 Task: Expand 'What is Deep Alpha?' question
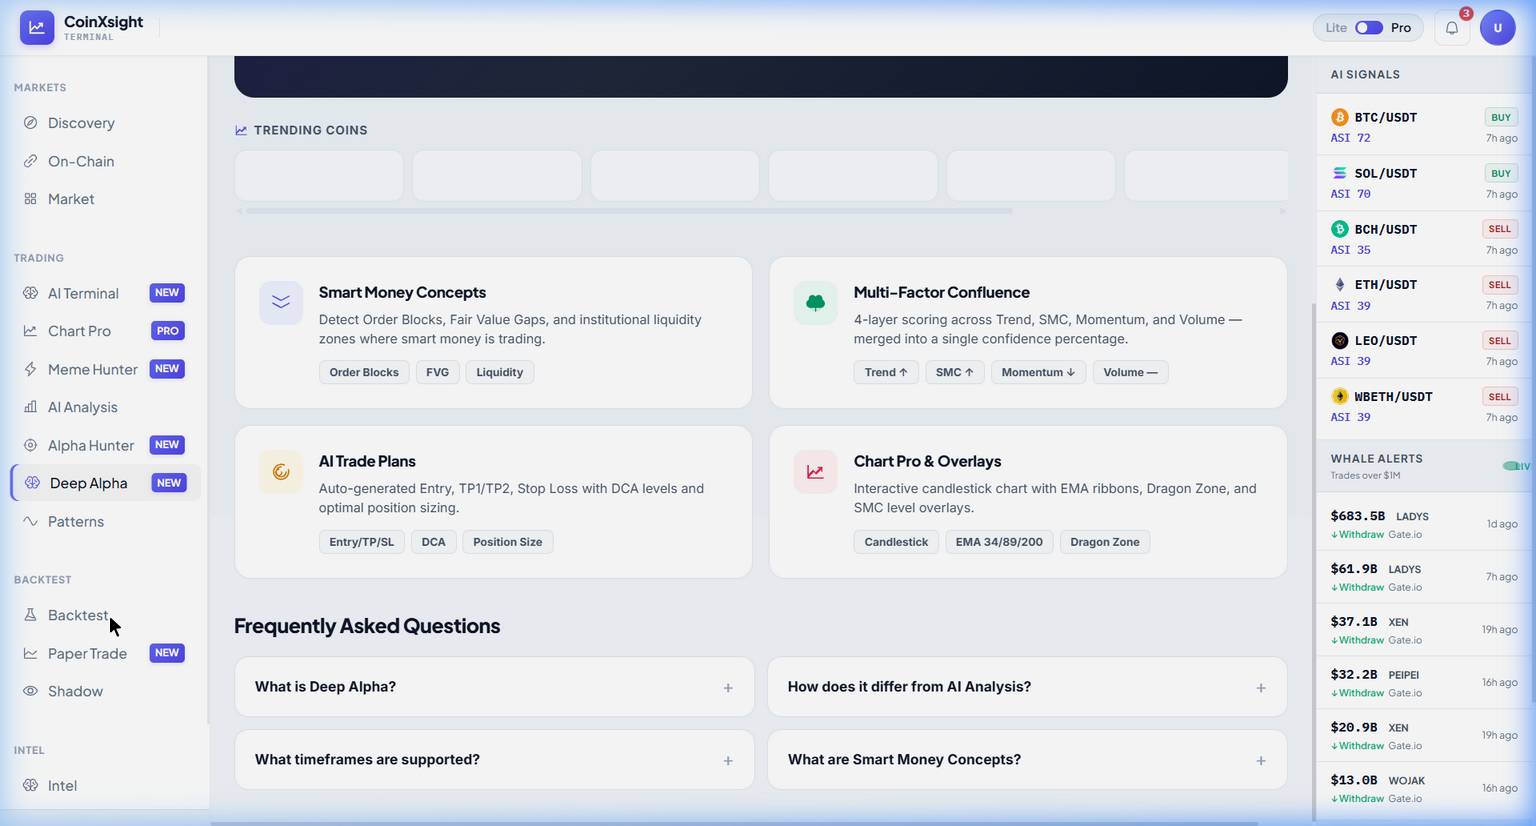tap(494, 687)
